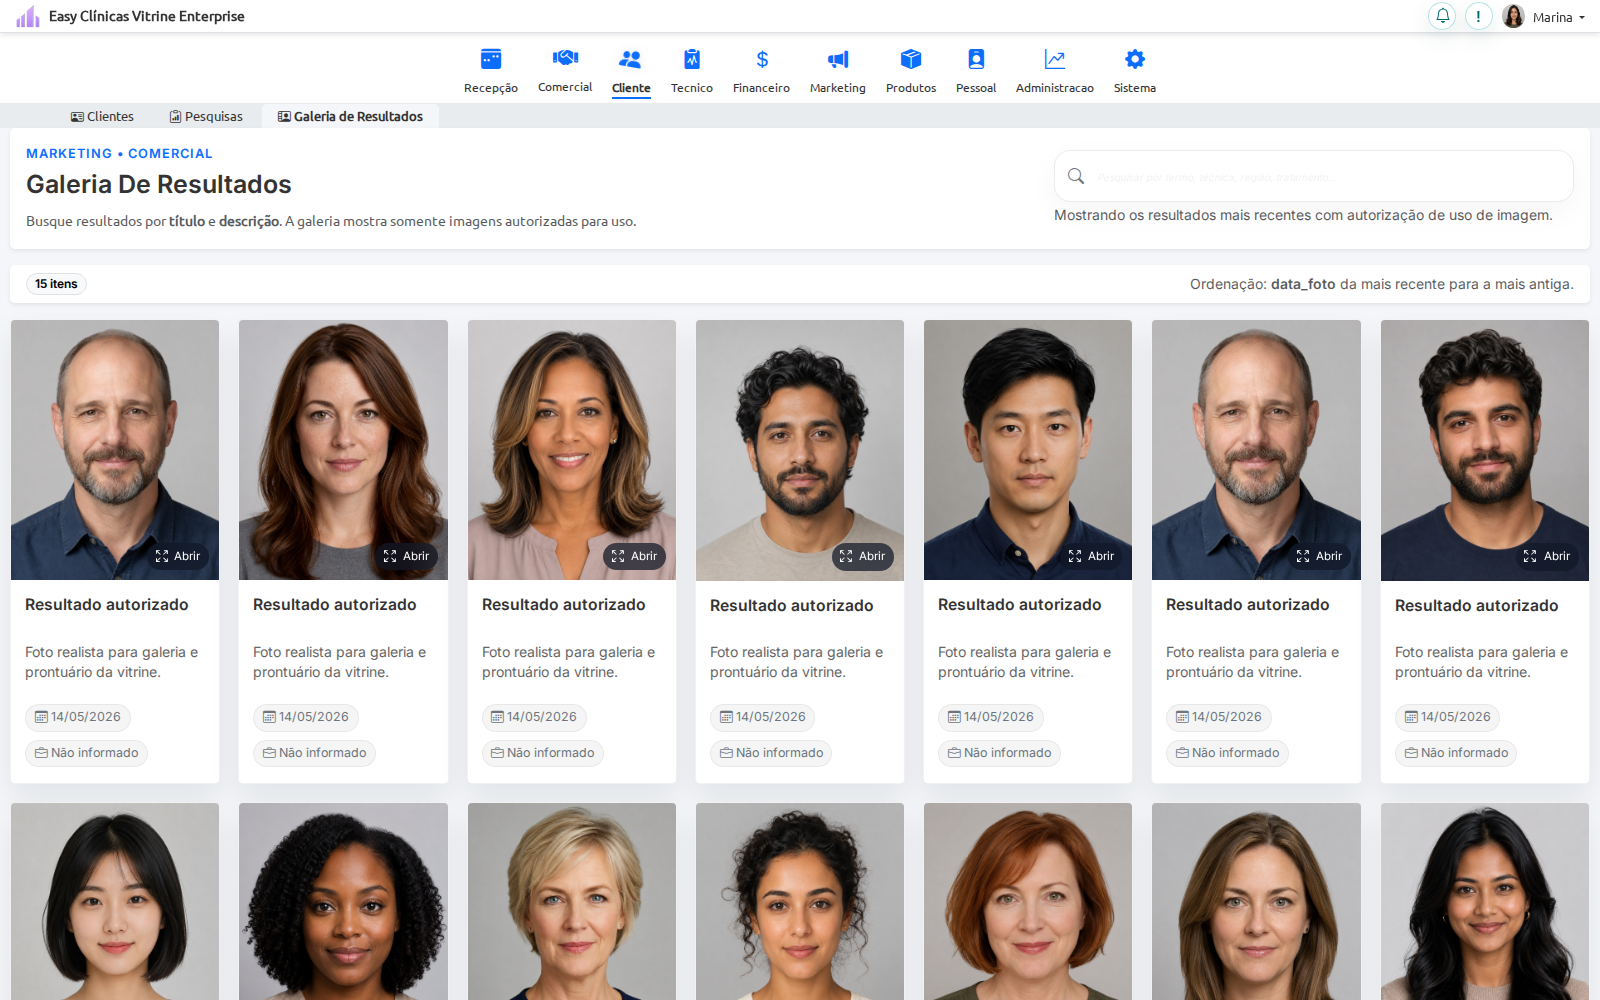This screenshot has height=1000, width=1600.
Task: Expand the Marina user menu
Action: click(x=1559, y=17)
